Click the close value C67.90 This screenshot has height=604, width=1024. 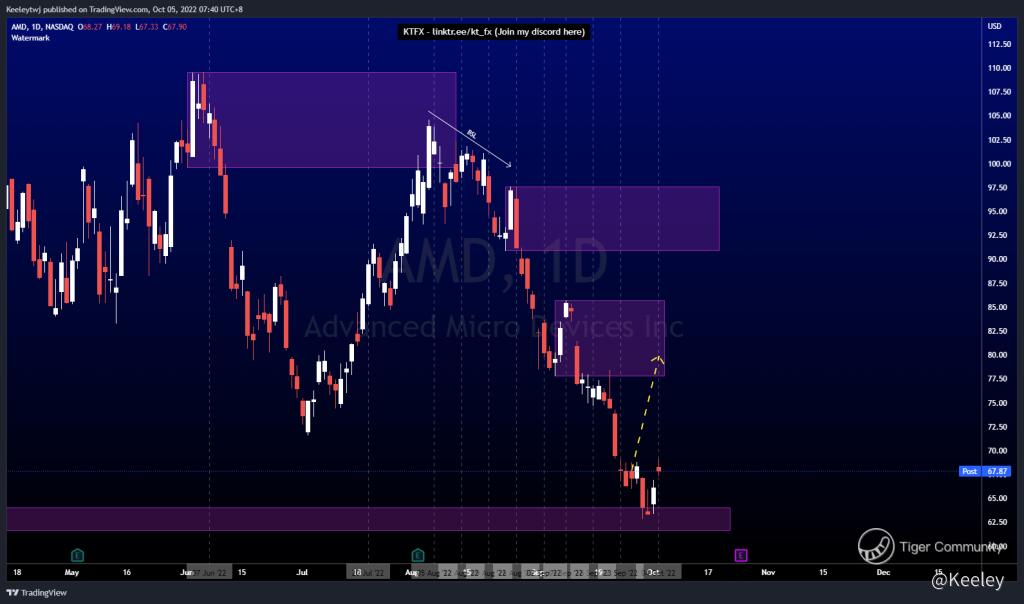click(175, 27)
